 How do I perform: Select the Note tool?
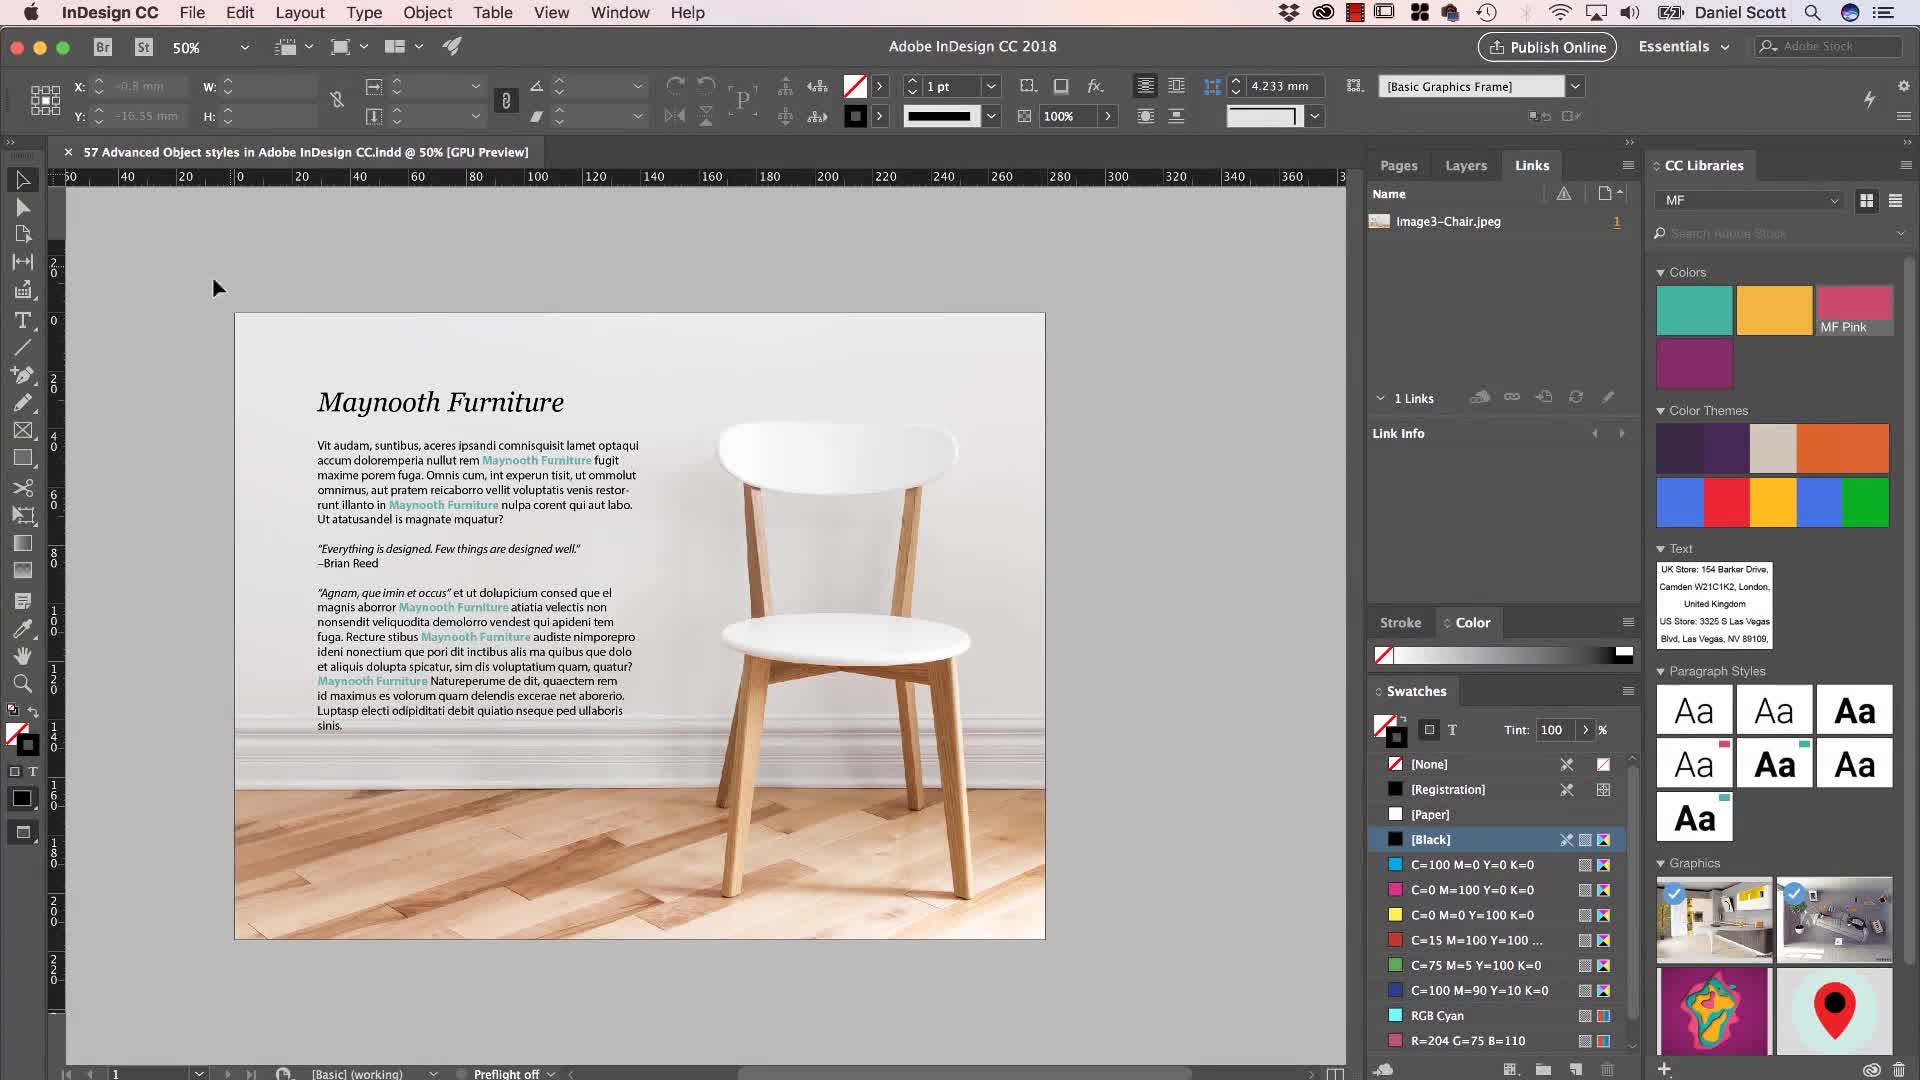(x=23, y=601)
